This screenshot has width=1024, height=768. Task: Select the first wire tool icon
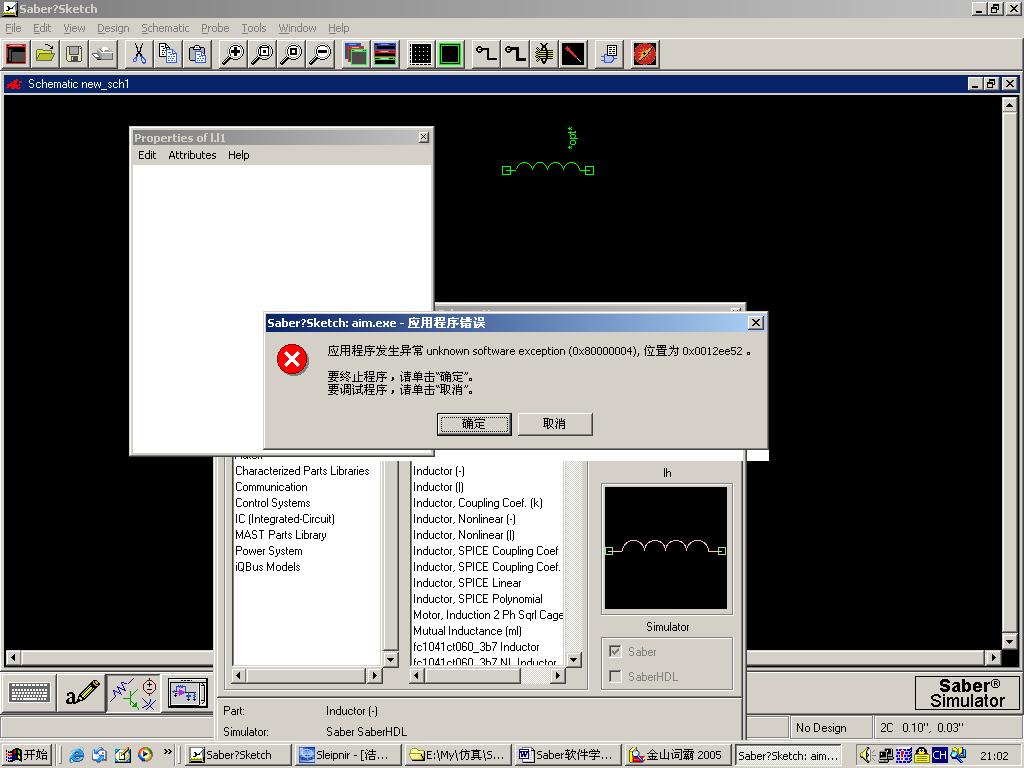point(485,54)
